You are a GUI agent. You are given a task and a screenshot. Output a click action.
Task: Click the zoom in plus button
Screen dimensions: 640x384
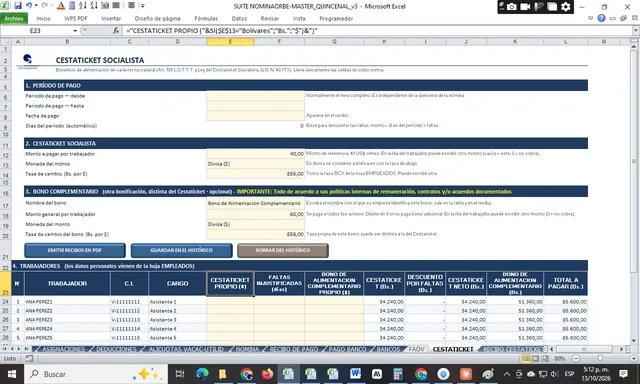coord(634,359)
